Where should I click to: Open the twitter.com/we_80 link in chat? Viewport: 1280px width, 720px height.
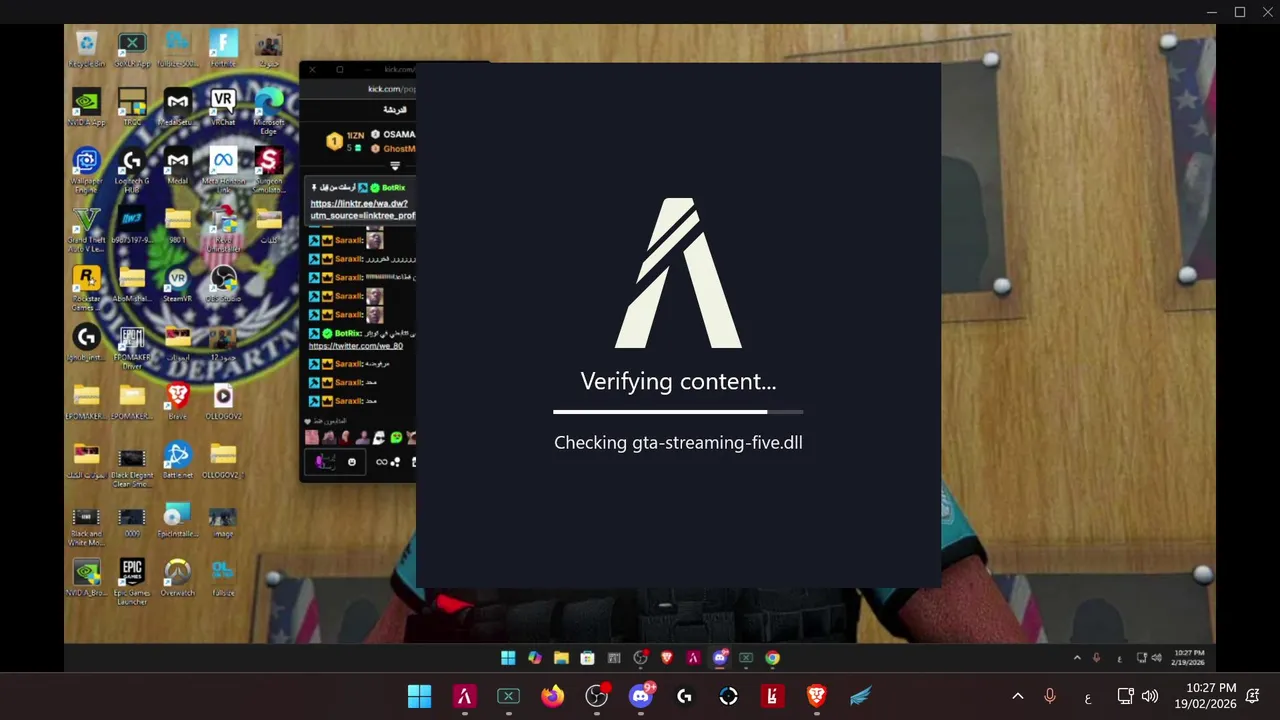(x=355, y=346)
